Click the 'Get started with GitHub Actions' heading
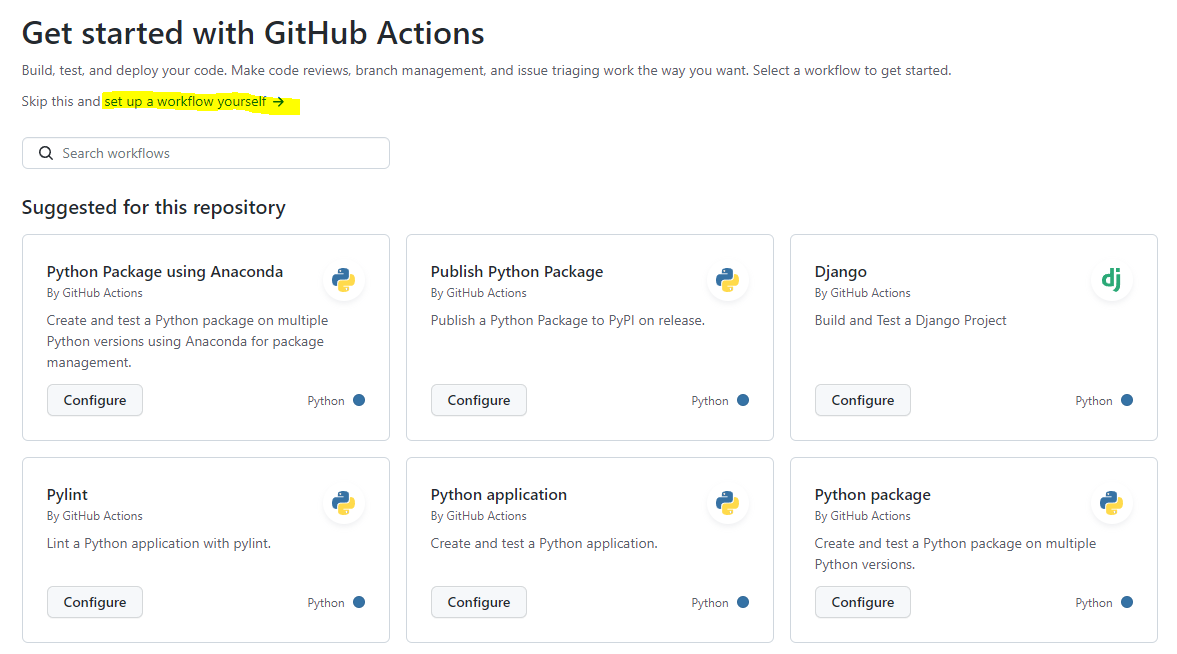This screenshot has width=1177, height=654. (x=253, y=33)
